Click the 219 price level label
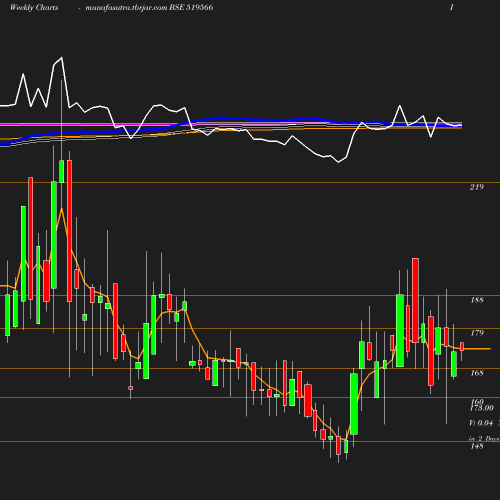 tap(477, 187)
